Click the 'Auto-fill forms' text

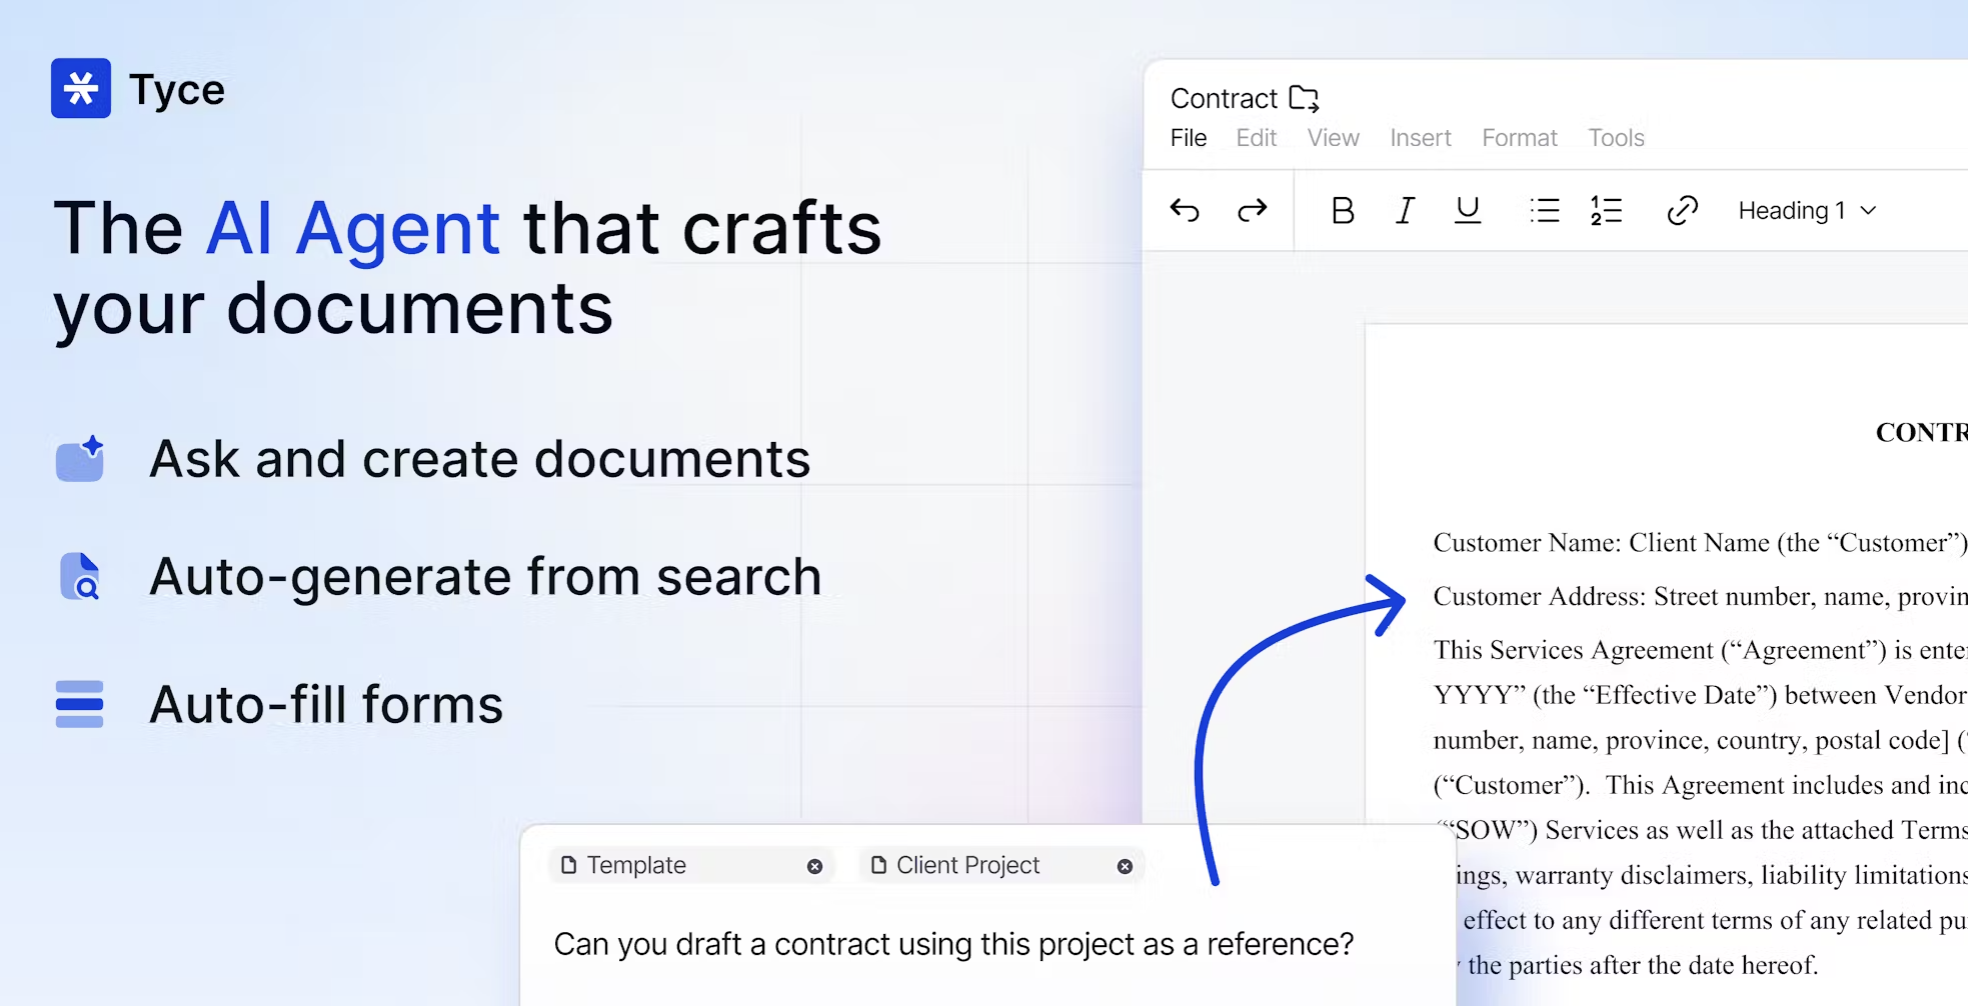(x=326, y=704)
